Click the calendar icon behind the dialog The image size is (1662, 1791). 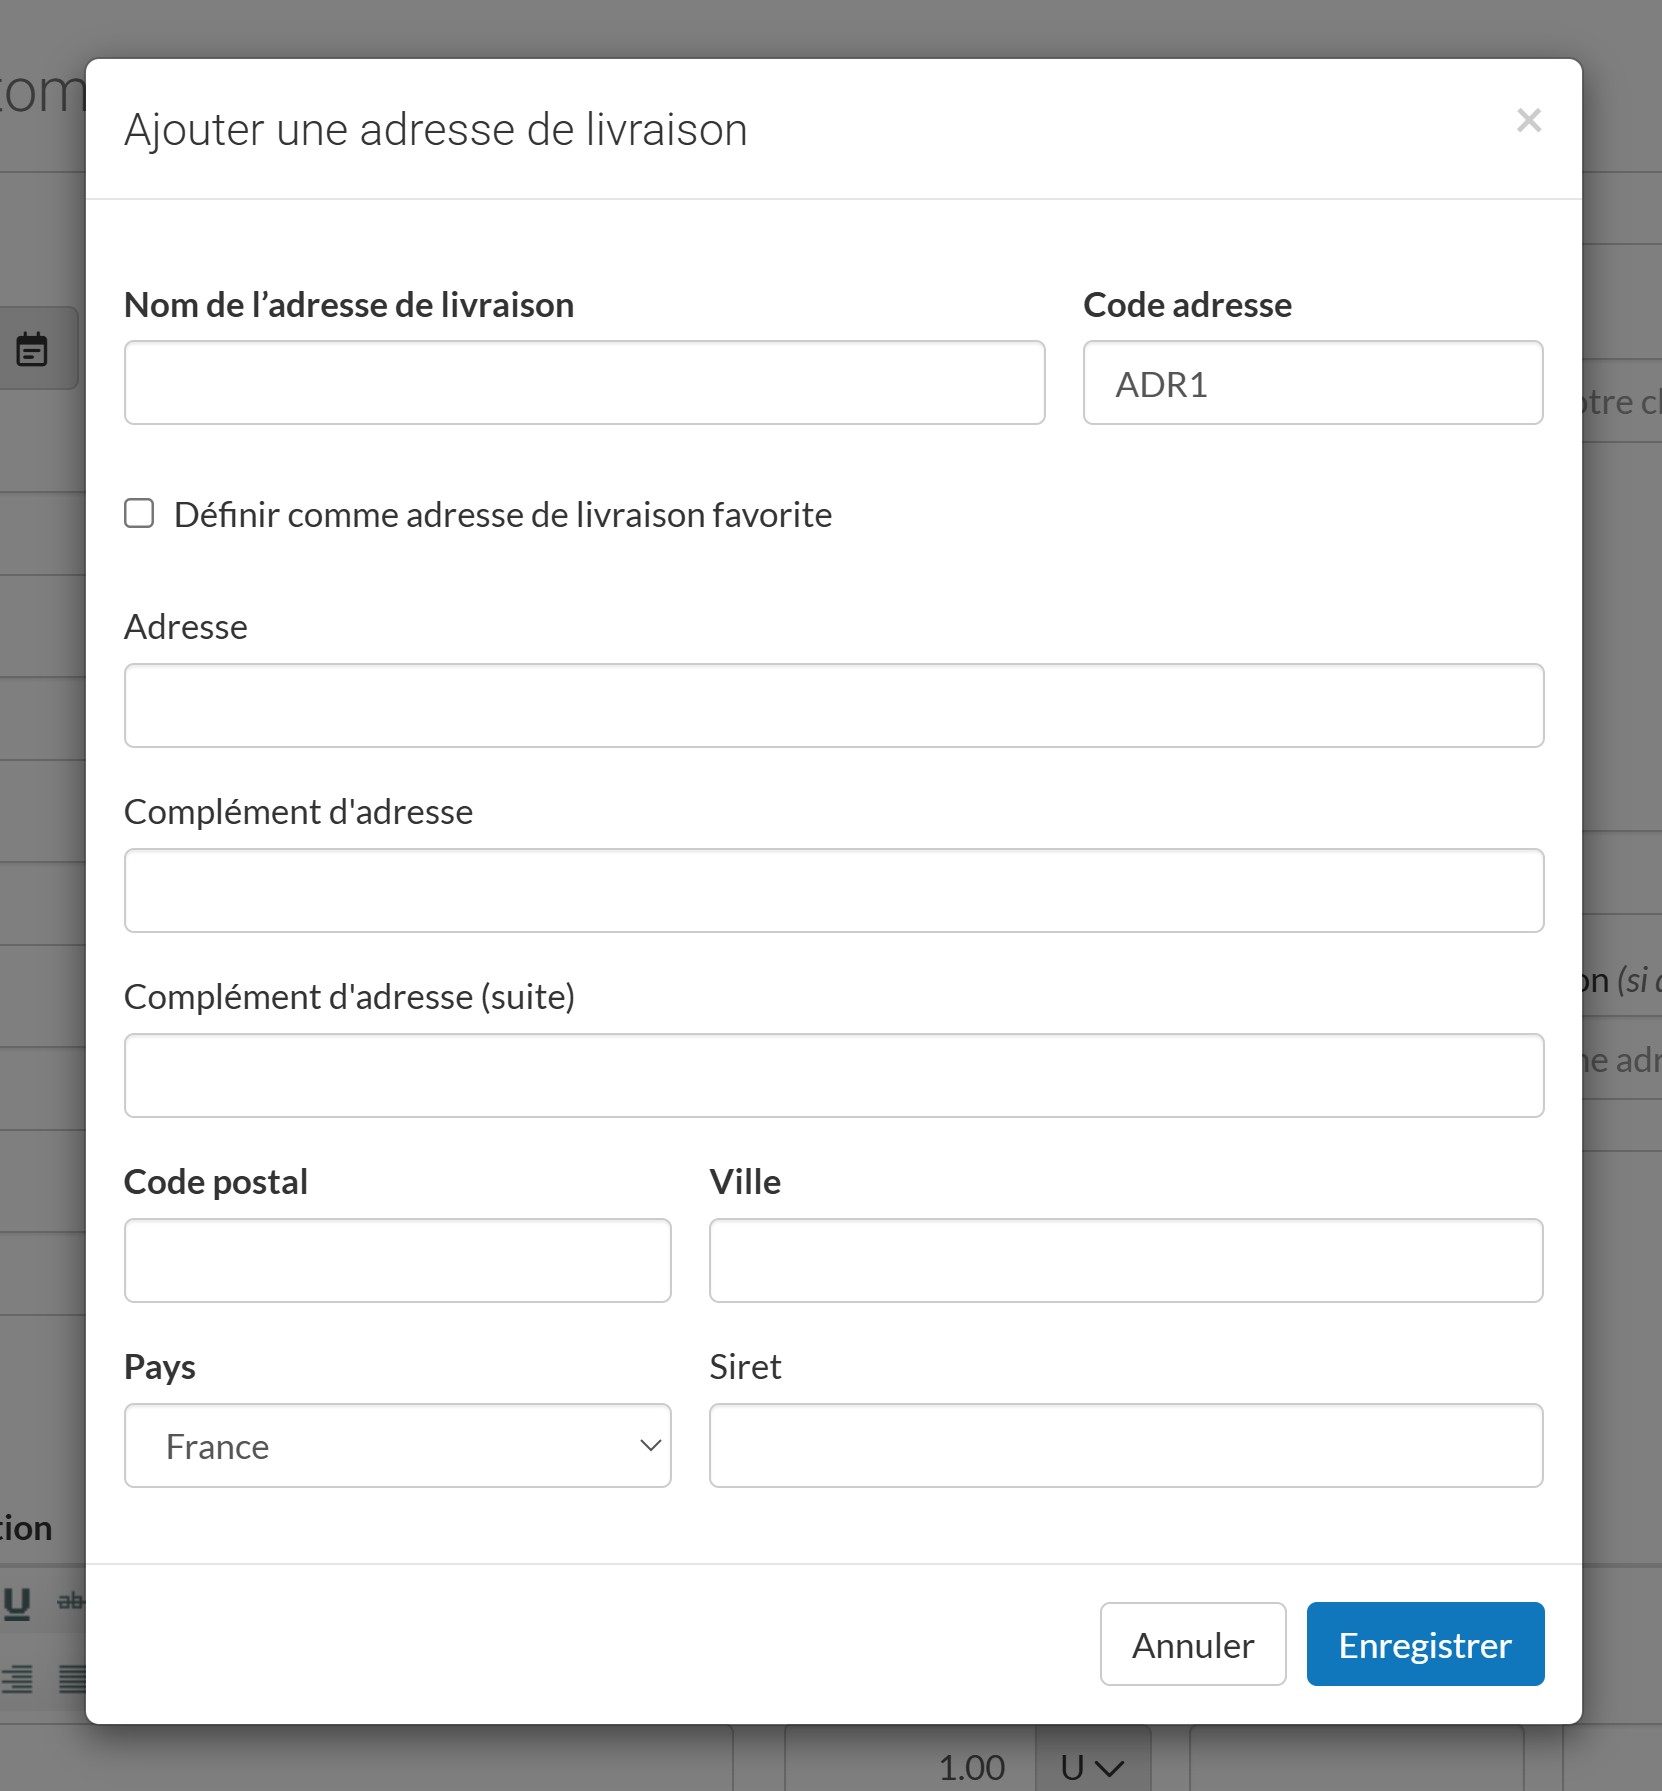[x=32, y=349]
